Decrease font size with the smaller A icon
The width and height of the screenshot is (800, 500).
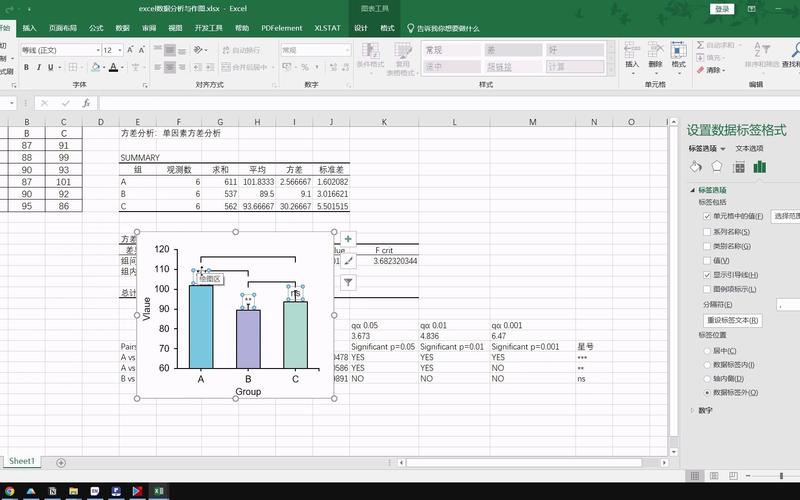142,50
